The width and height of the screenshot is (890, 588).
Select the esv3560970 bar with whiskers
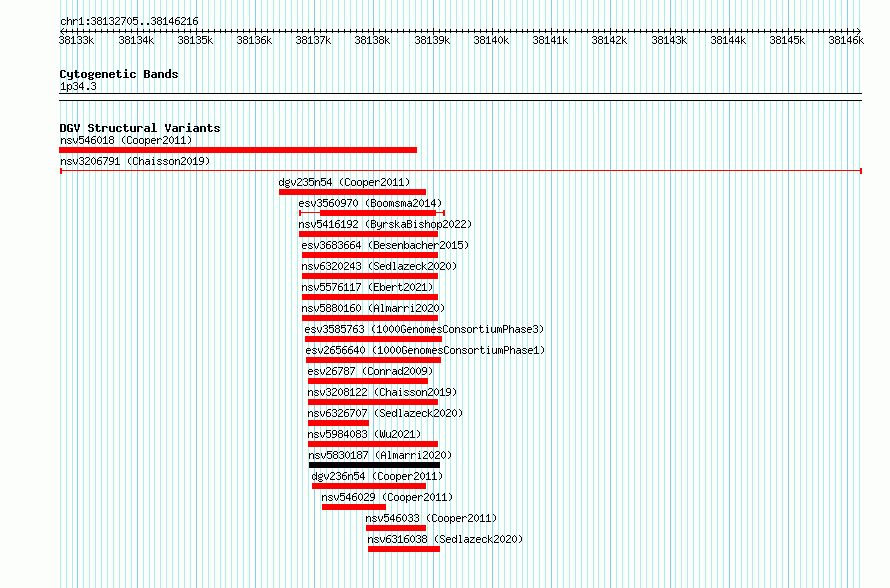(372, 213)
